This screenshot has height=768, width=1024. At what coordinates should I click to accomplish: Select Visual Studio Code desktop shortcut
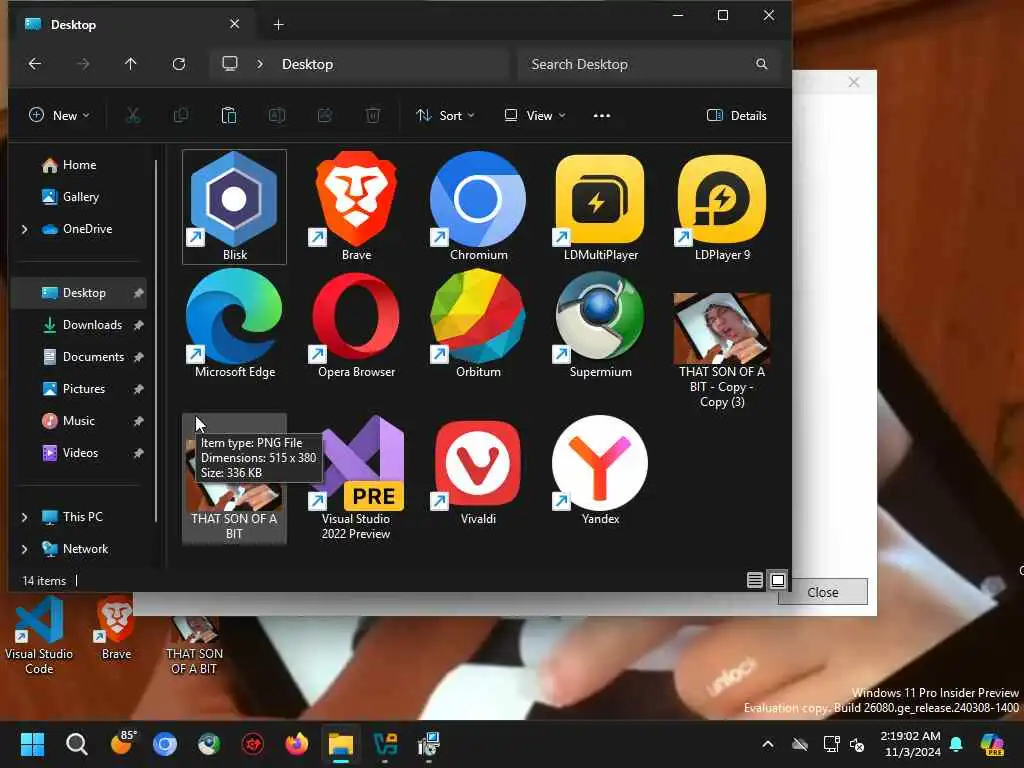click(39, 636)
